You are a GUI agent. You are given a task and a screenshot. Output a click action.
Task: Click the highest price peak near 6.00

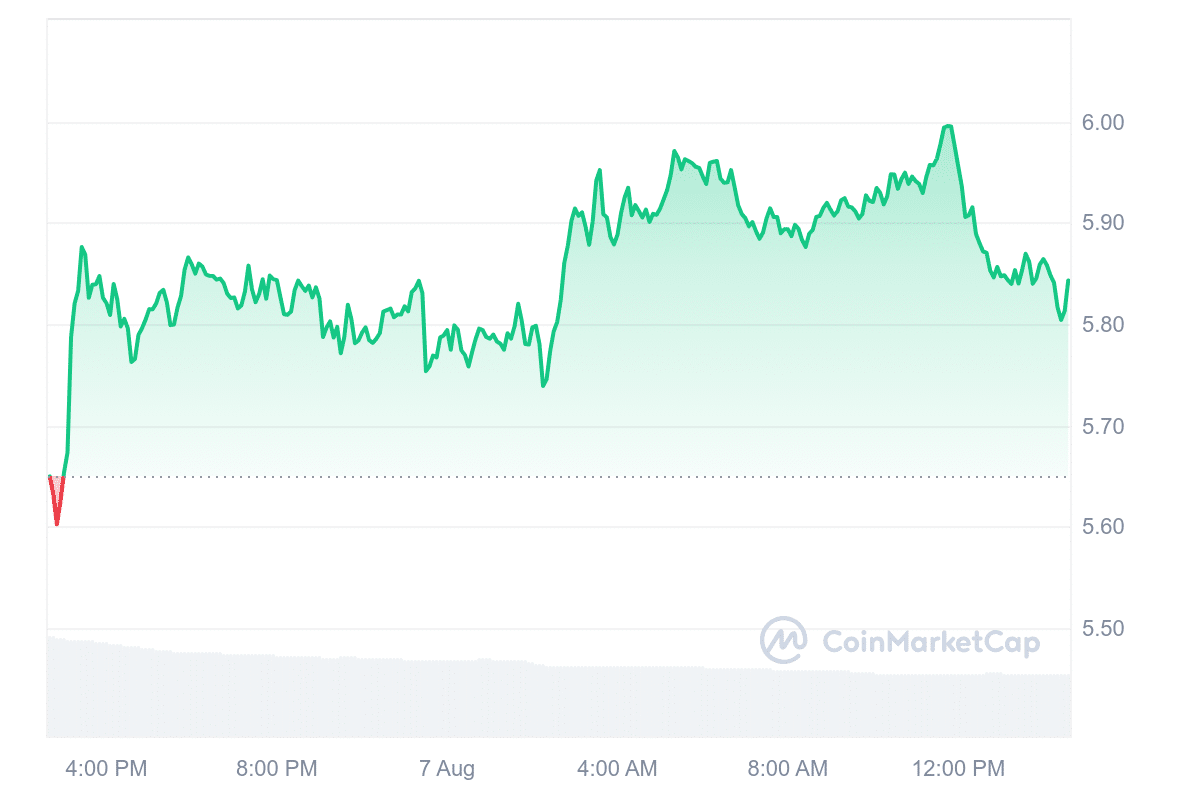pyautogui.click(x=947, y=126)
